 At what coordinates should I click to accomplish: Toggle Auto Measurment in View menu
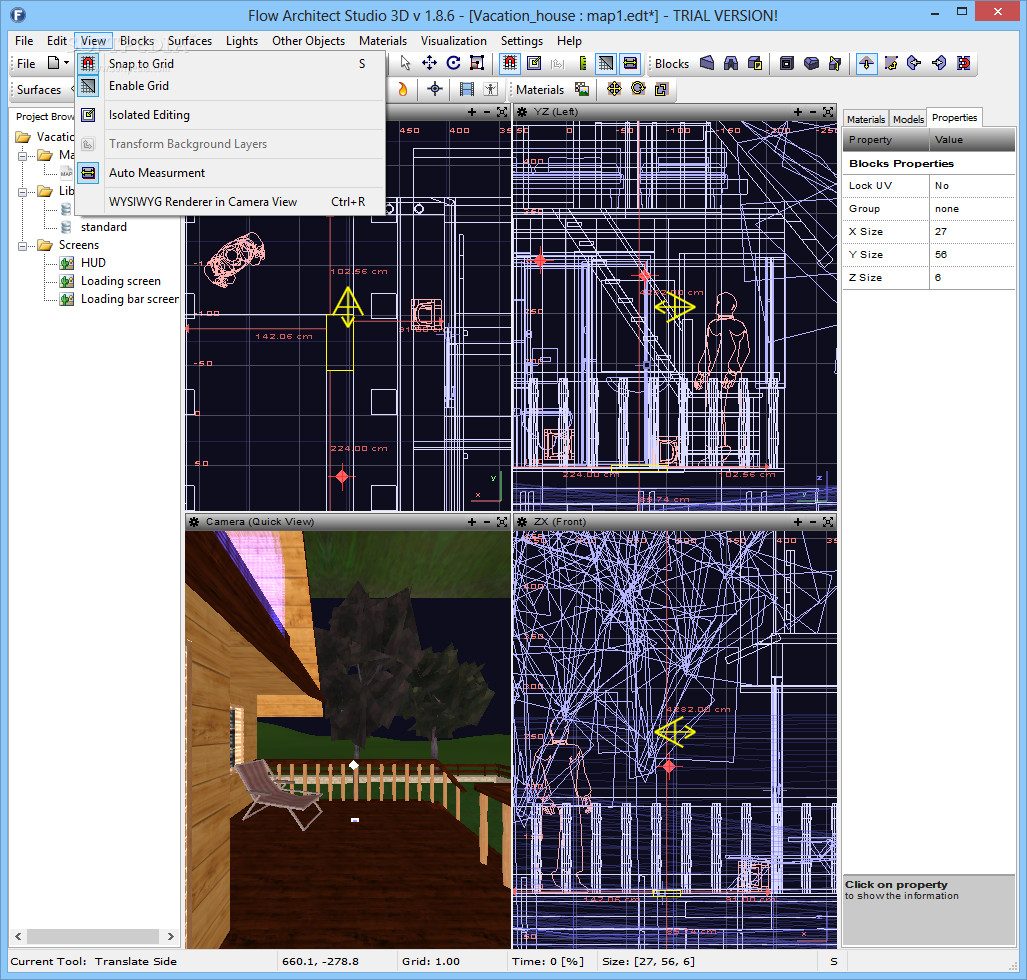pyautogui.click(x=229, y=173)
